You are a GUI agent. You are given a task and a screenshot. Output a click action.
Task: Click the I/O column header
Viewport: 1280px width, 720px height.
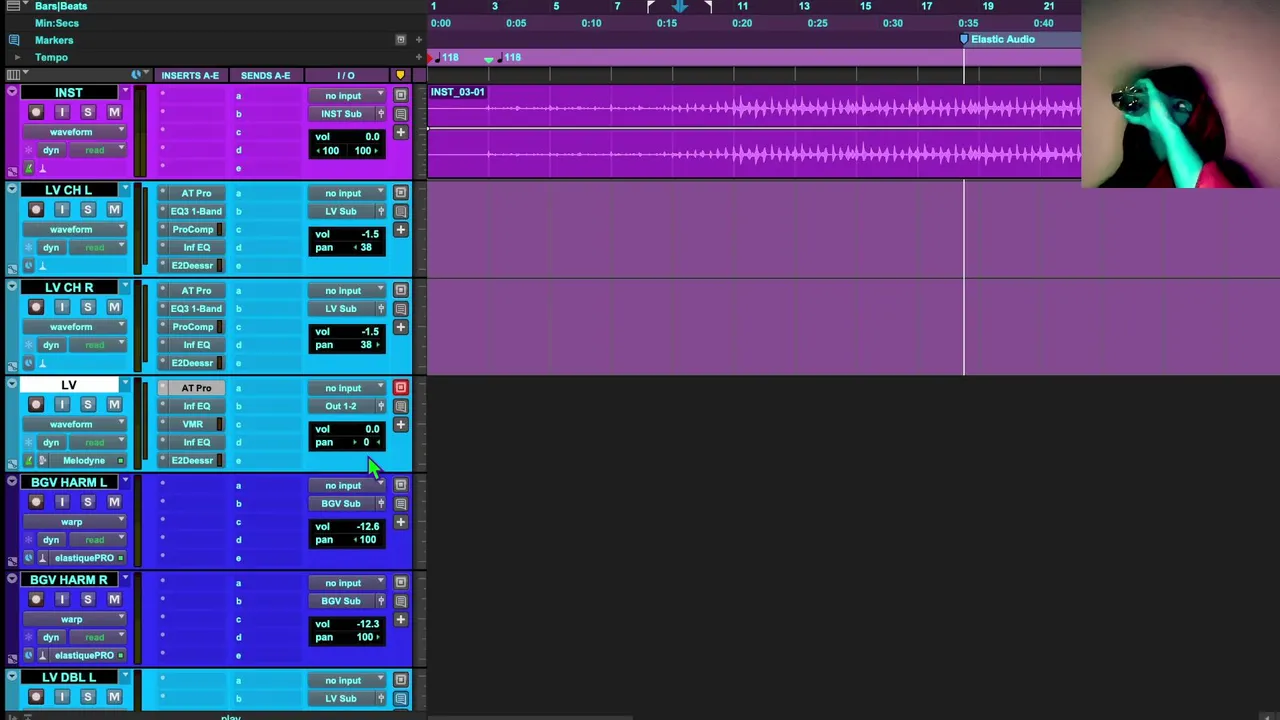346,75
